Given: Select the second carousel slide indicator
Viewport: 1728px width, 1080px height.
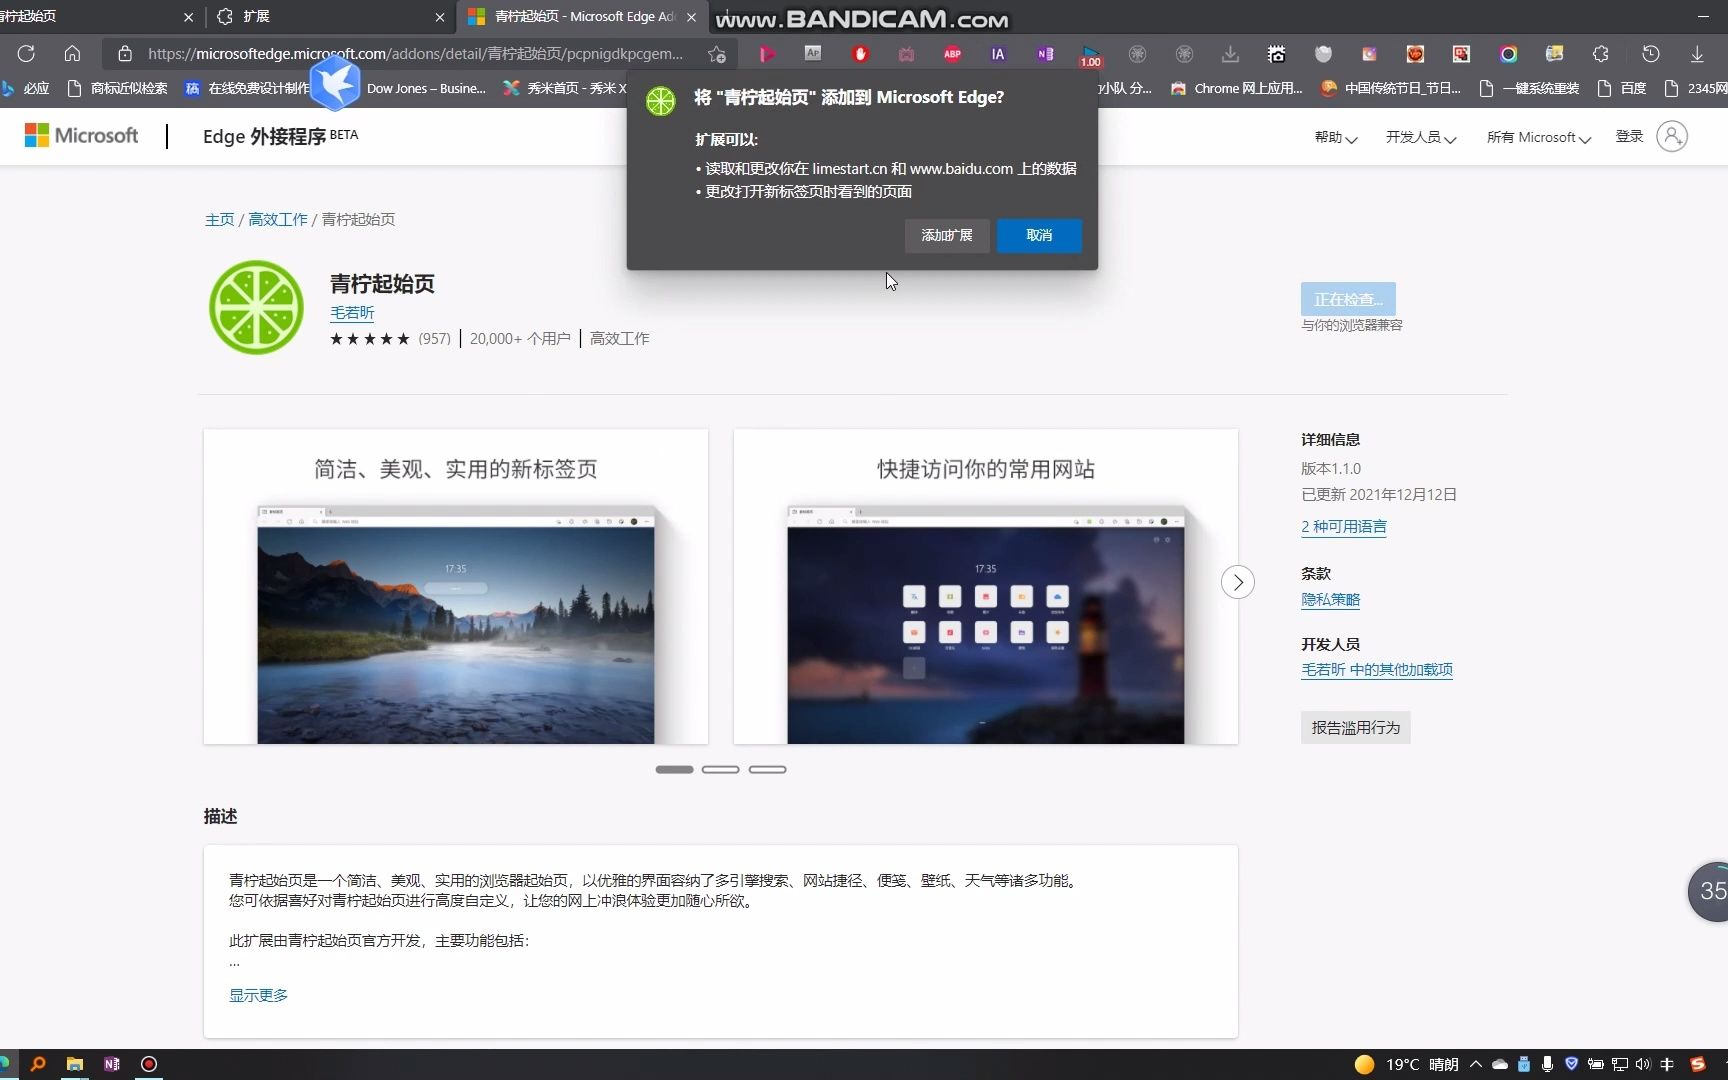Looking at the screenshot, I should coord(721,769).
